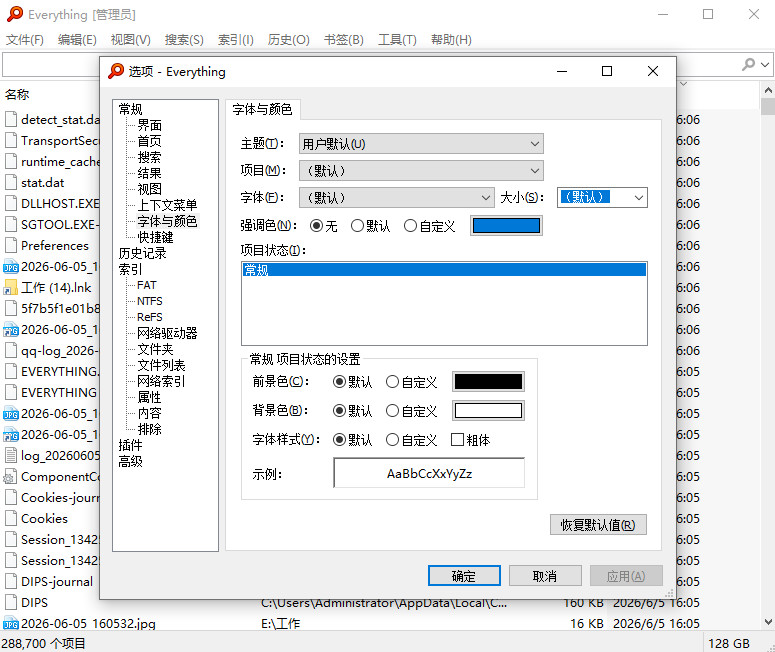Select 插件 in the options tree
Viewport: 775px width, 652px height.
coord(130,445)
